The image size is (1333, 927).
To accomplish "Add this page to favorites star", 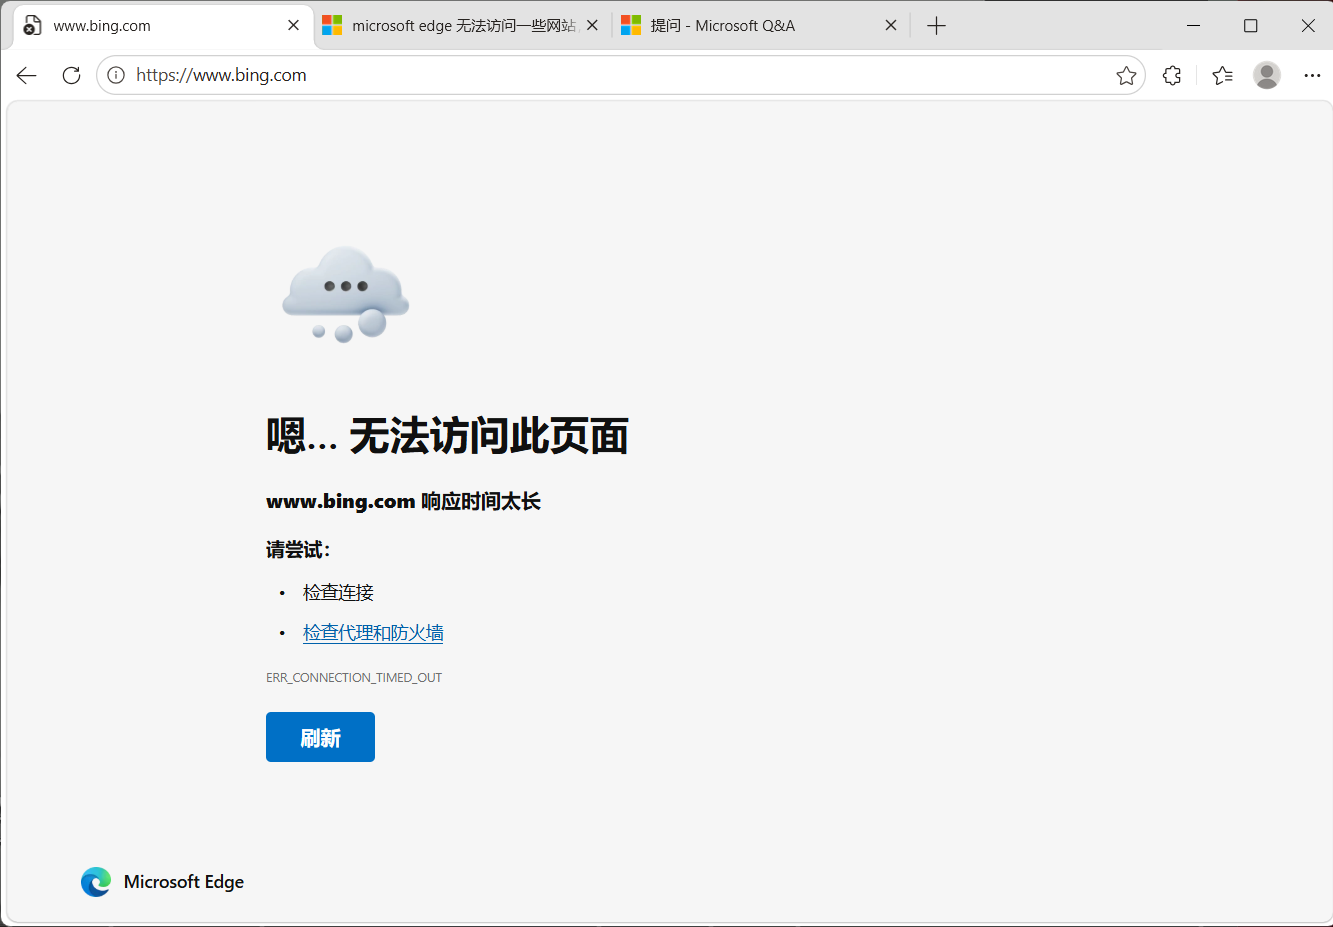I will click(x=1126, y=75).
